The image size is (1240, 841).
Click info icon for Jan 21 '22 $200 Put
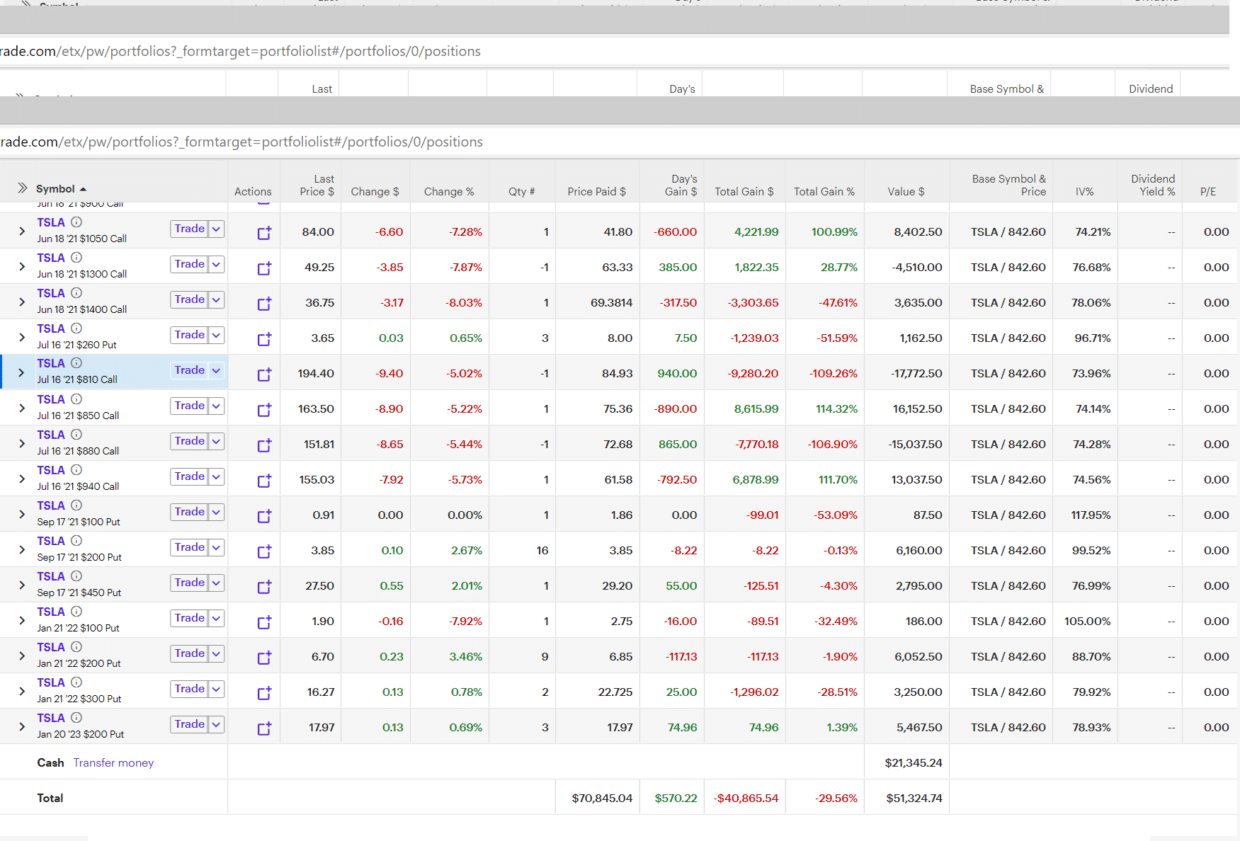[x=76, y=647]
